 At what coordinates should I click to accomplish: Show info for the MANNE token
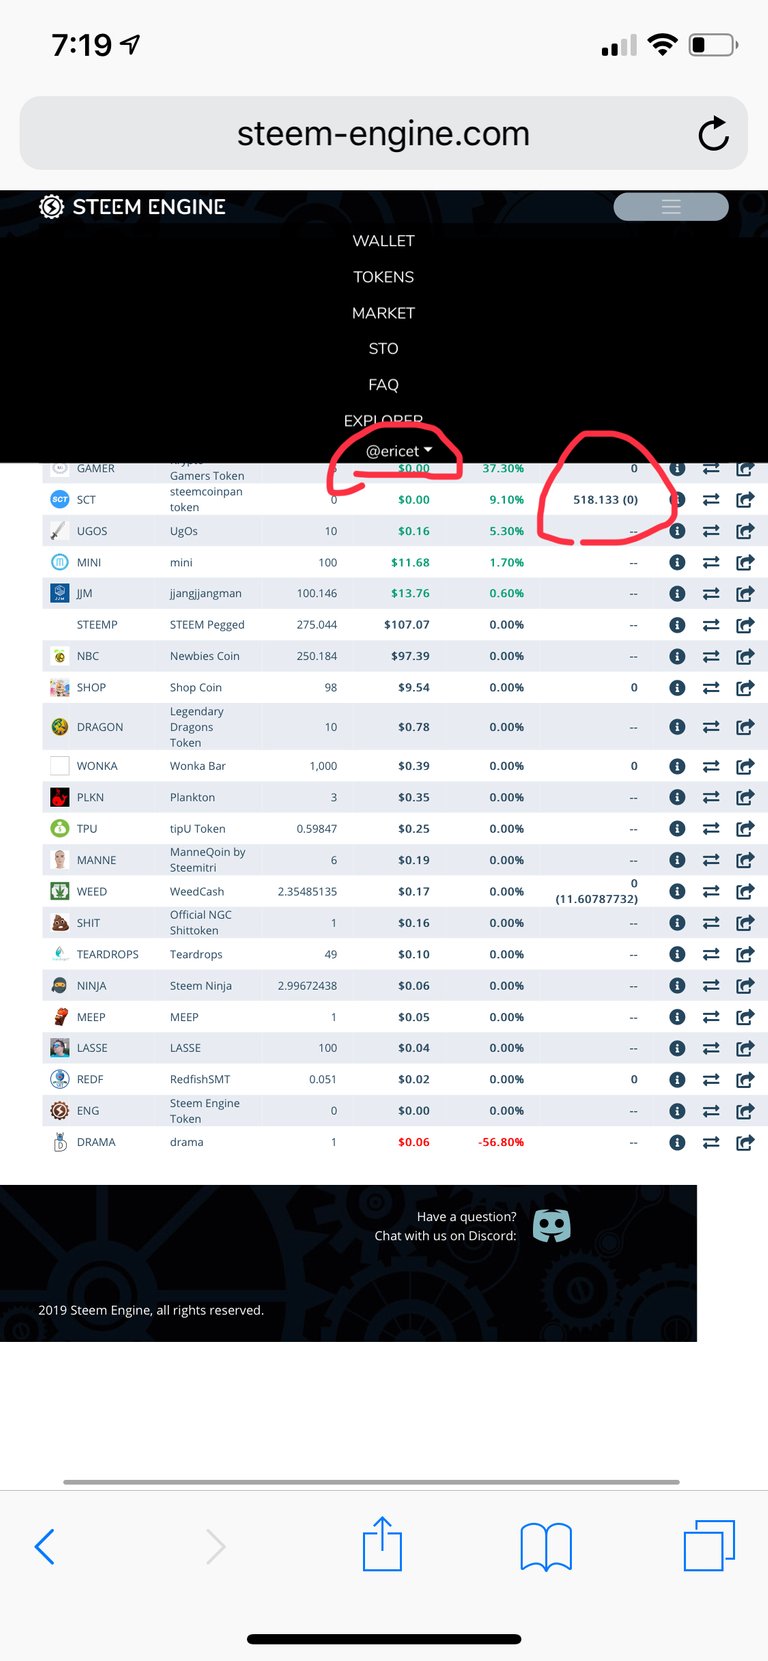click(677, 860)
